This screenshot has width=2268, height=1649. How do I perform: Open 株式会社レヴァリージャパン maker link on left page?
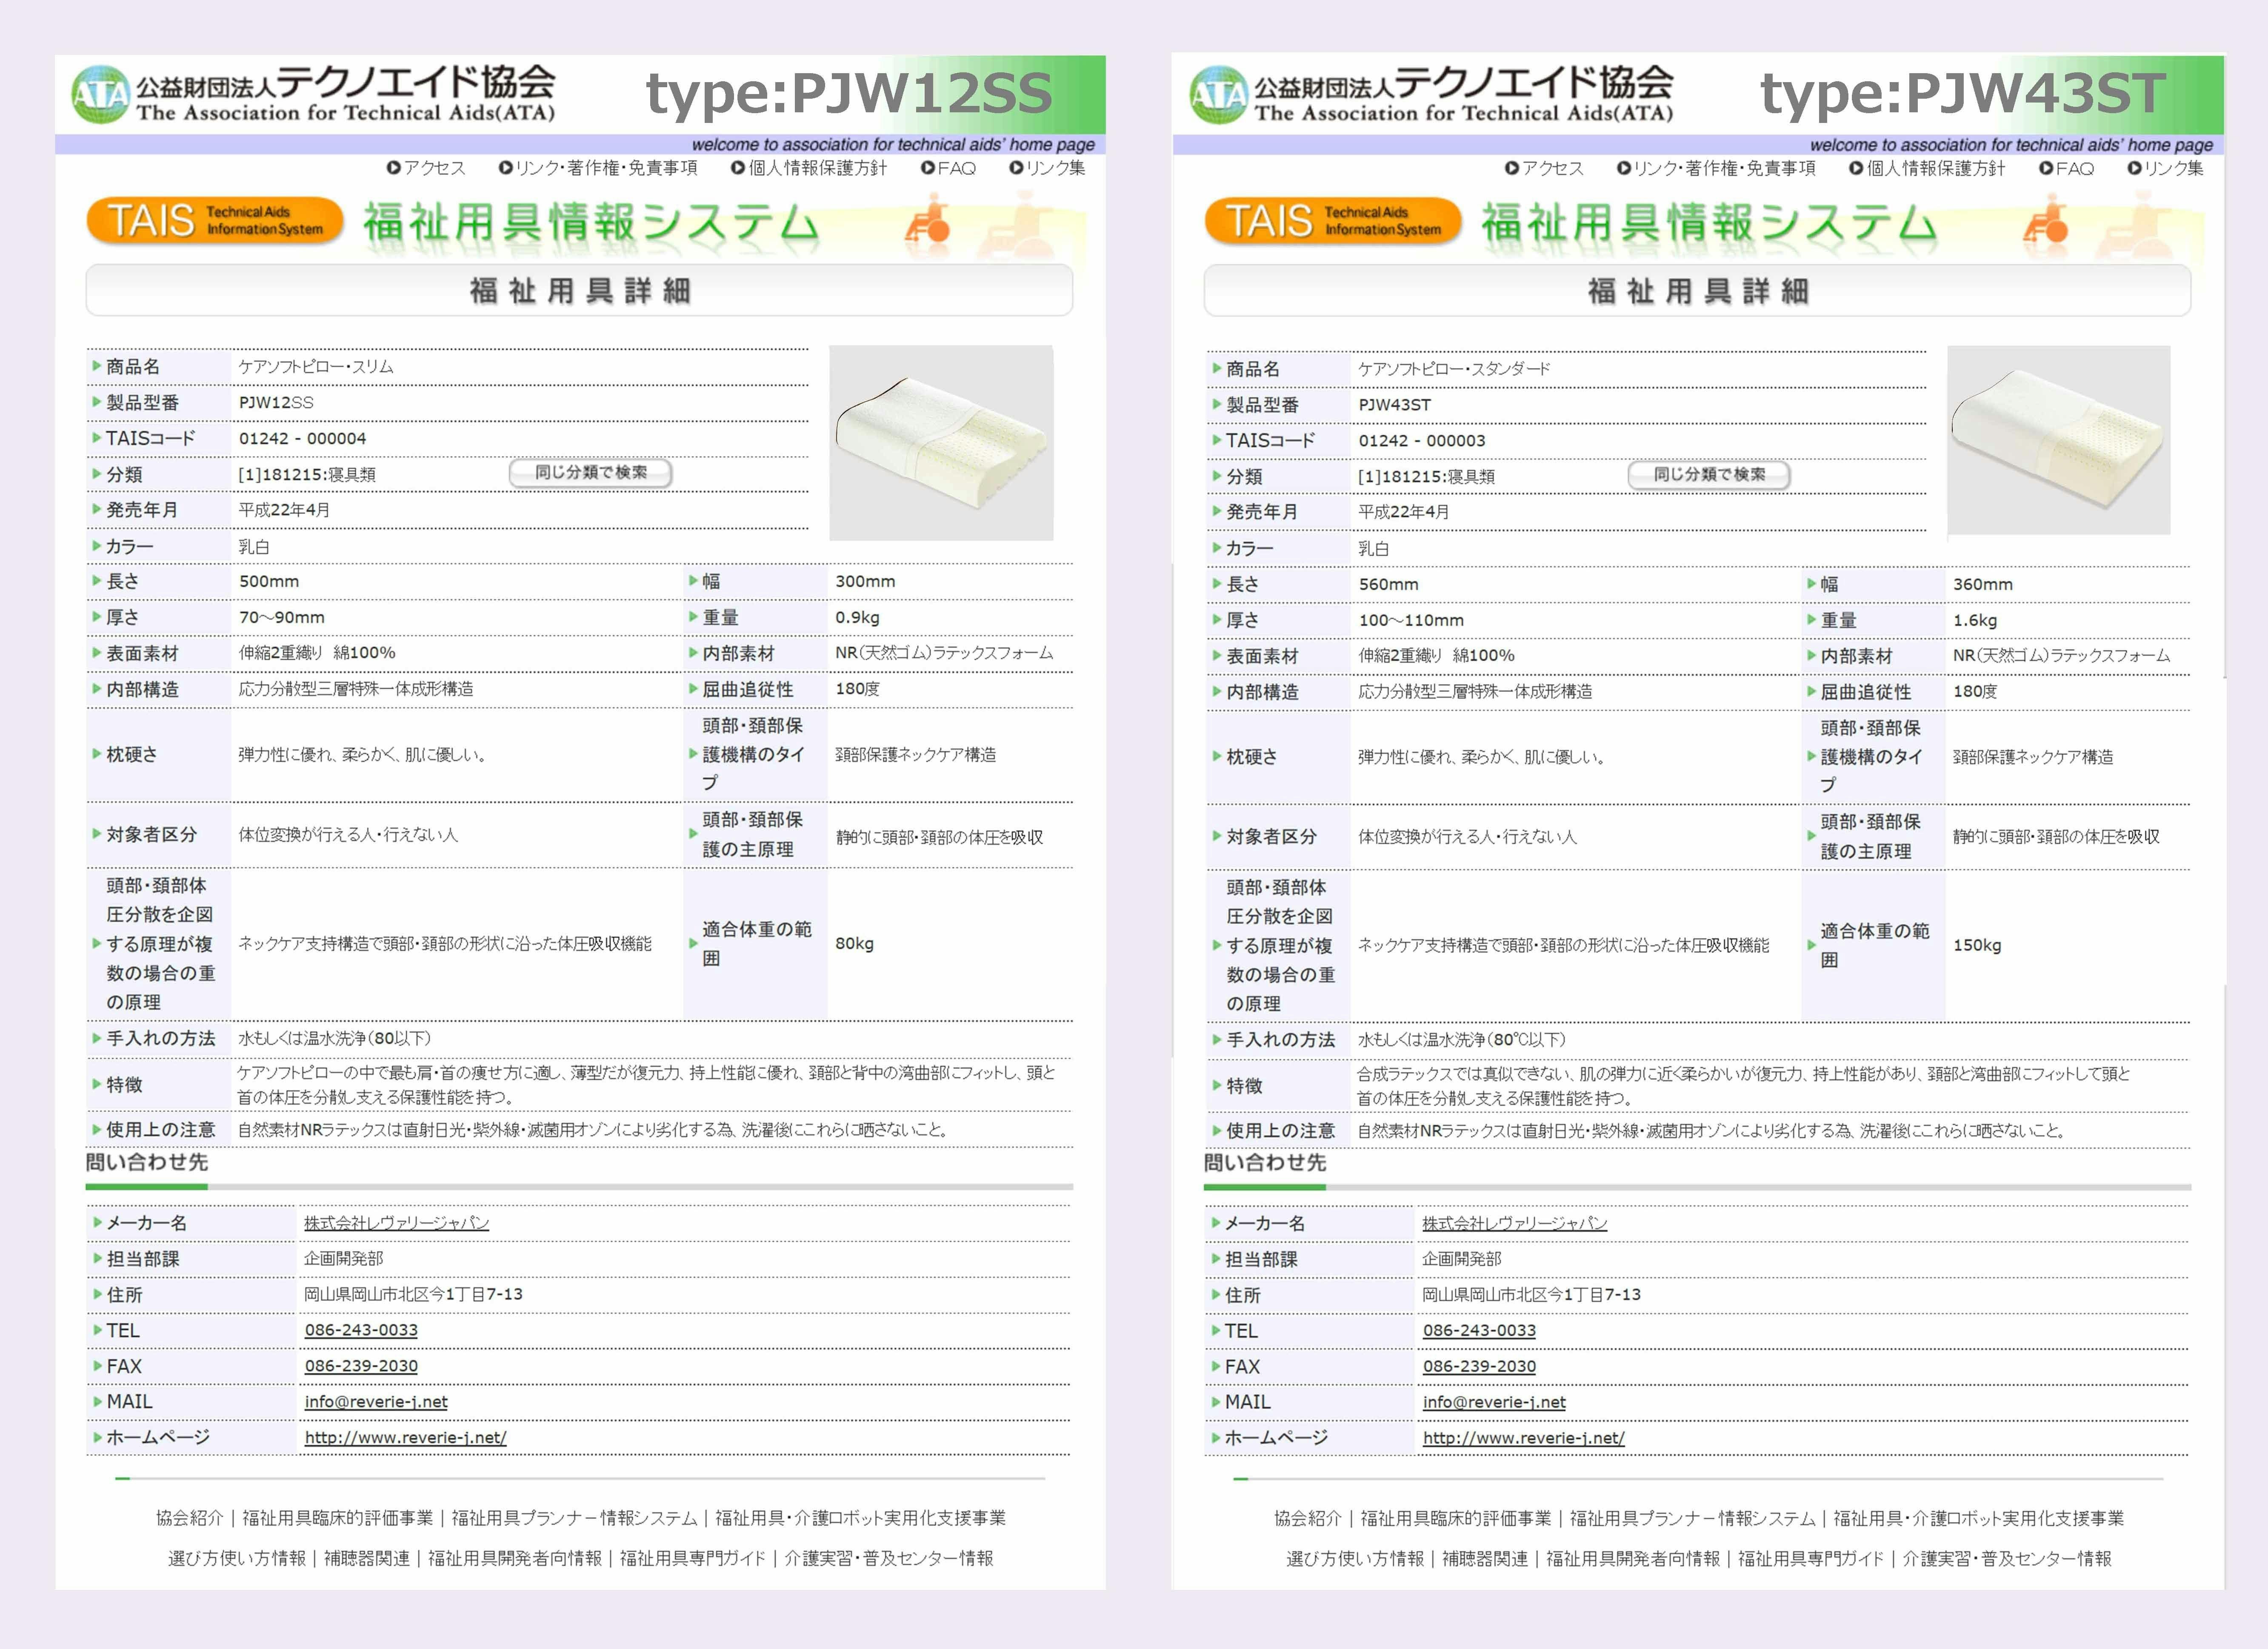(396, 1223)
